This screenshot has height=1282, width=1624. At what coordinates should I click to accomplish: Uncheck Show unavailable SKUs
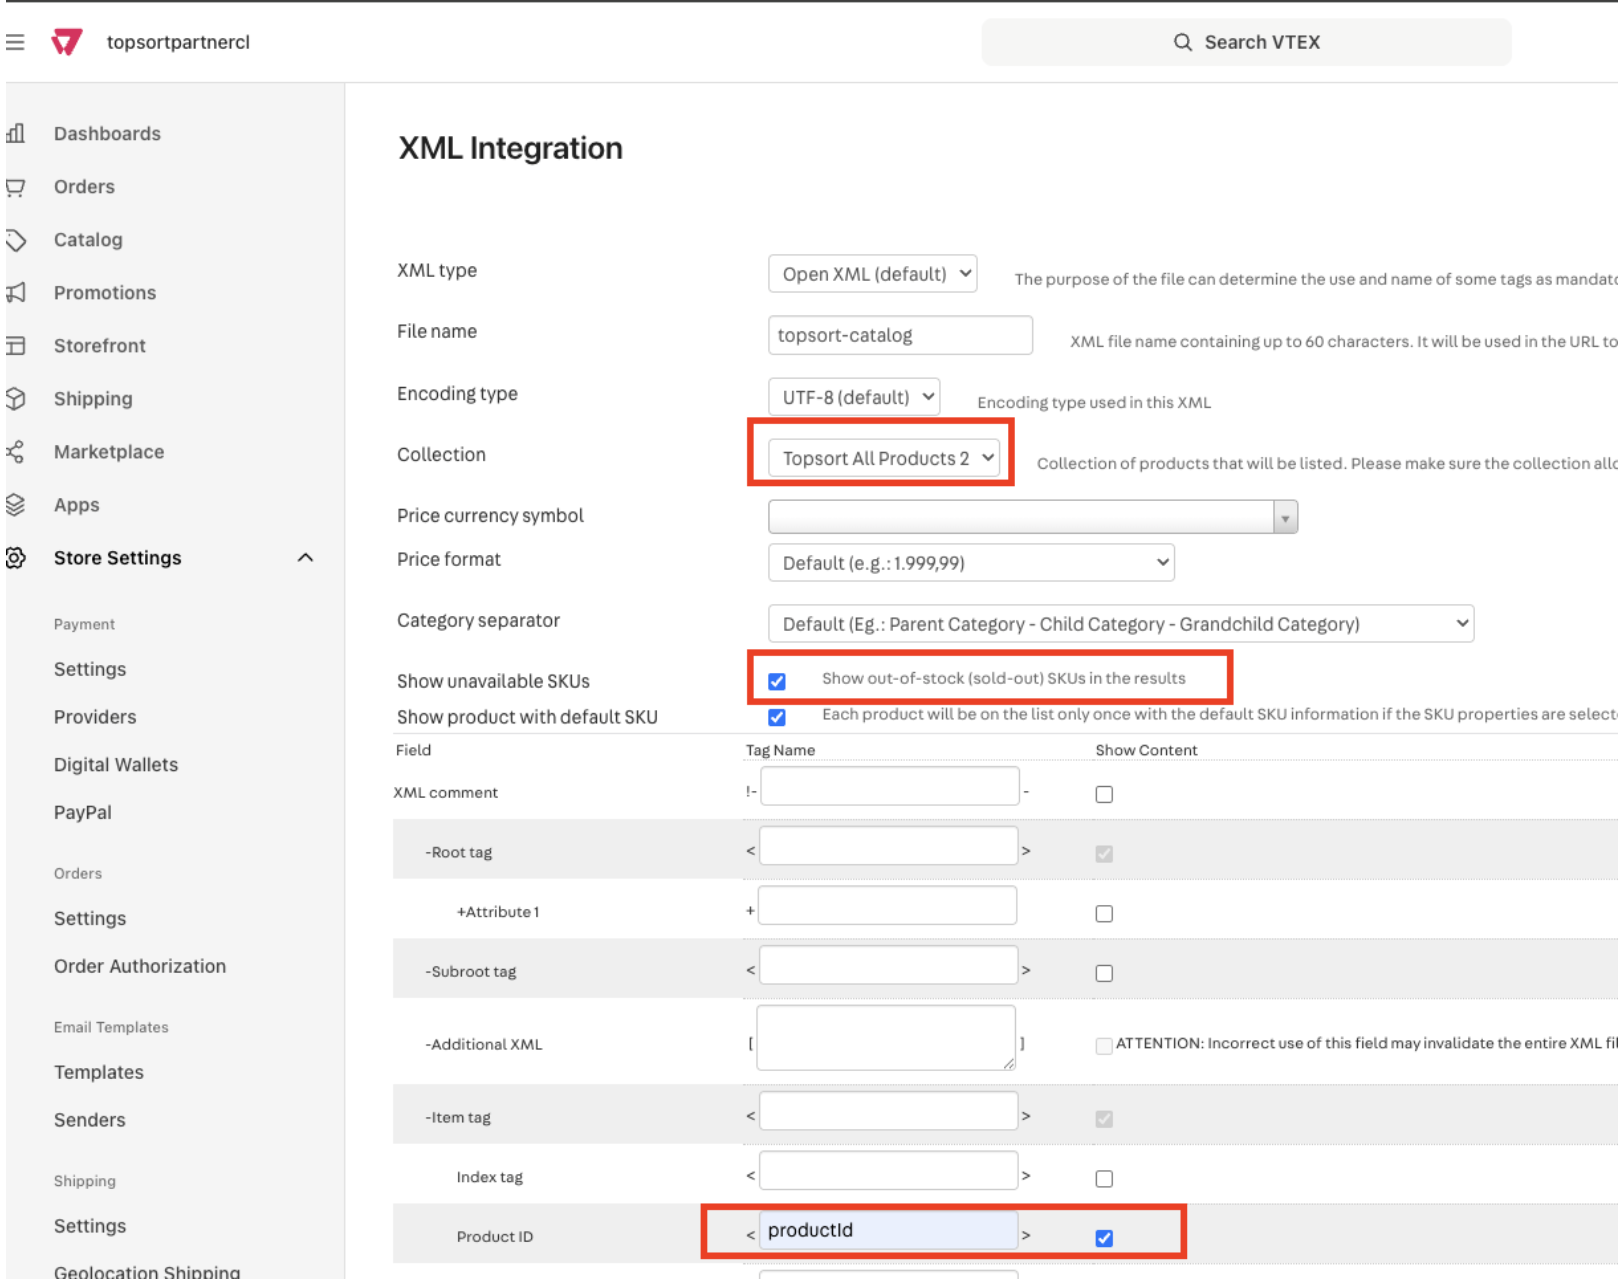pyautogui.click(x=776, y=681)
